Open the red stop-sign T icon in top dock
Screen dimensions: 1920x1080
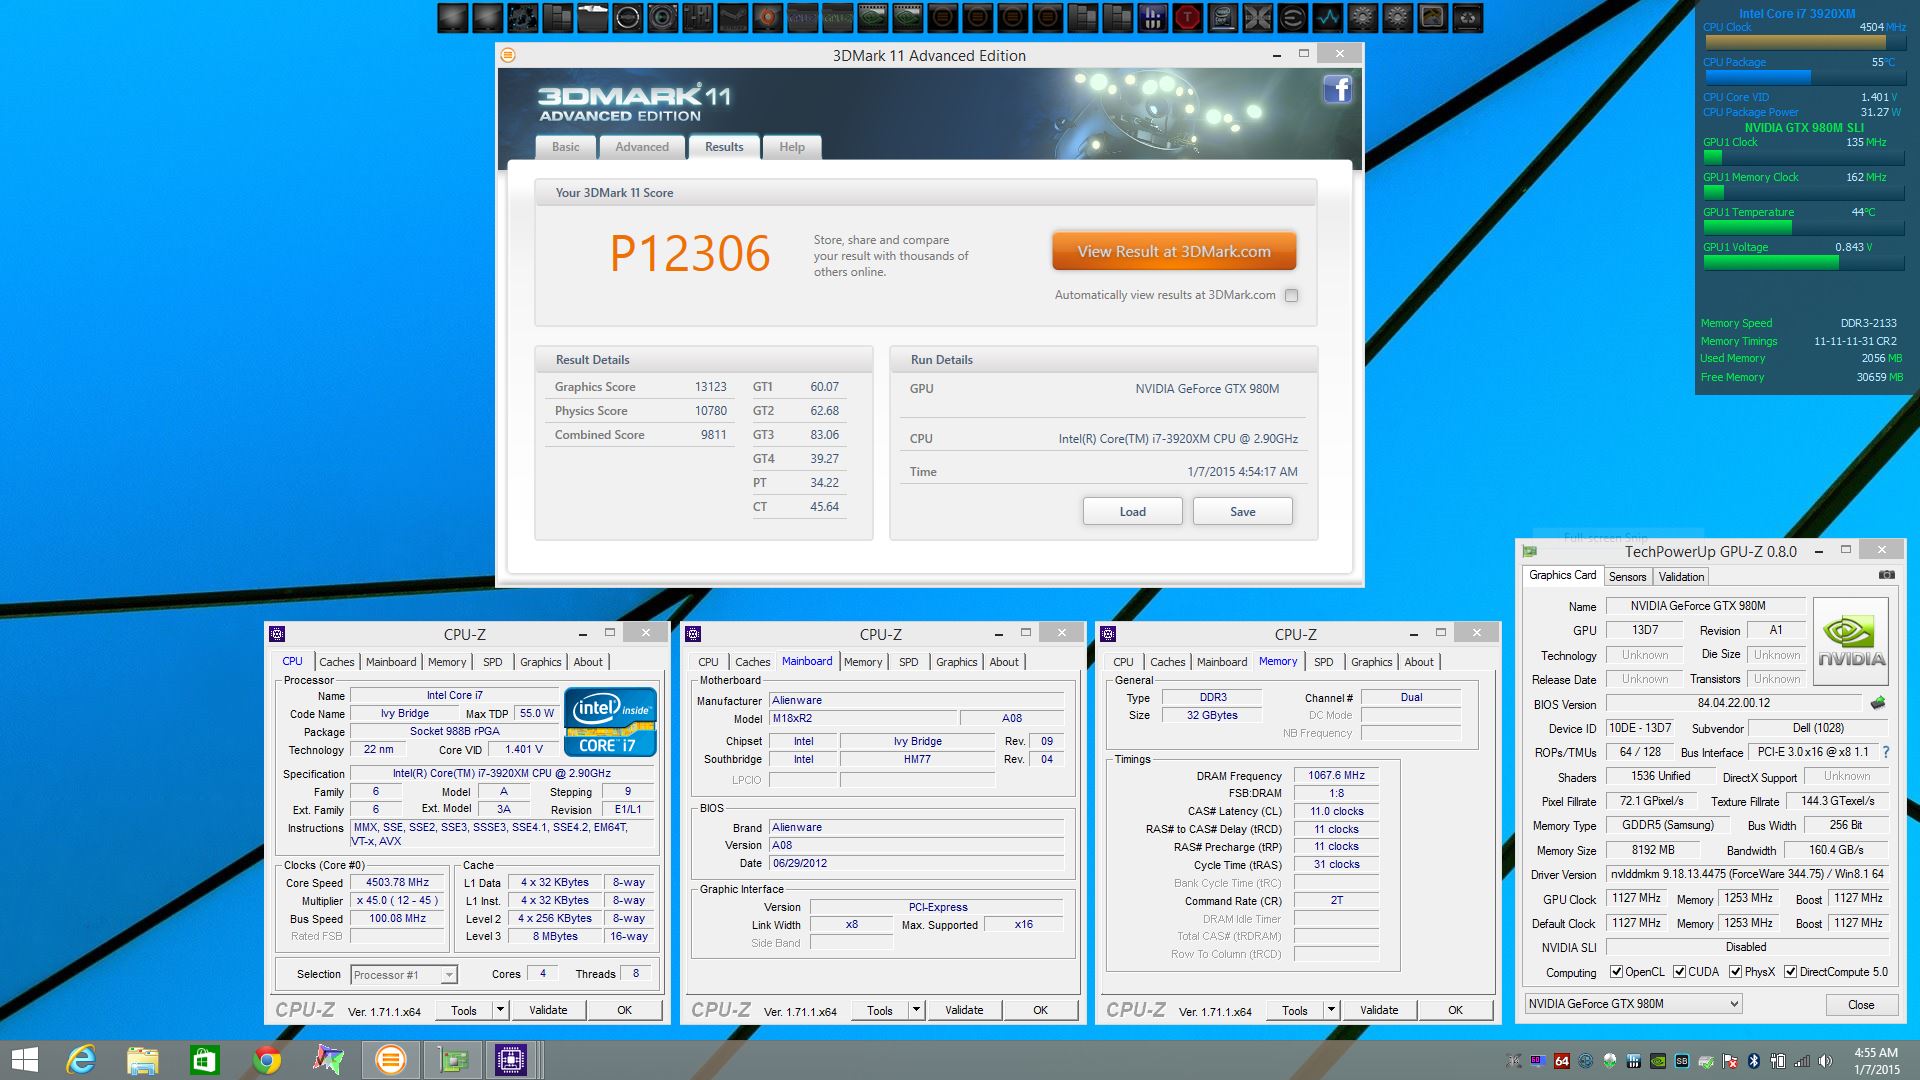[1187, 17]
